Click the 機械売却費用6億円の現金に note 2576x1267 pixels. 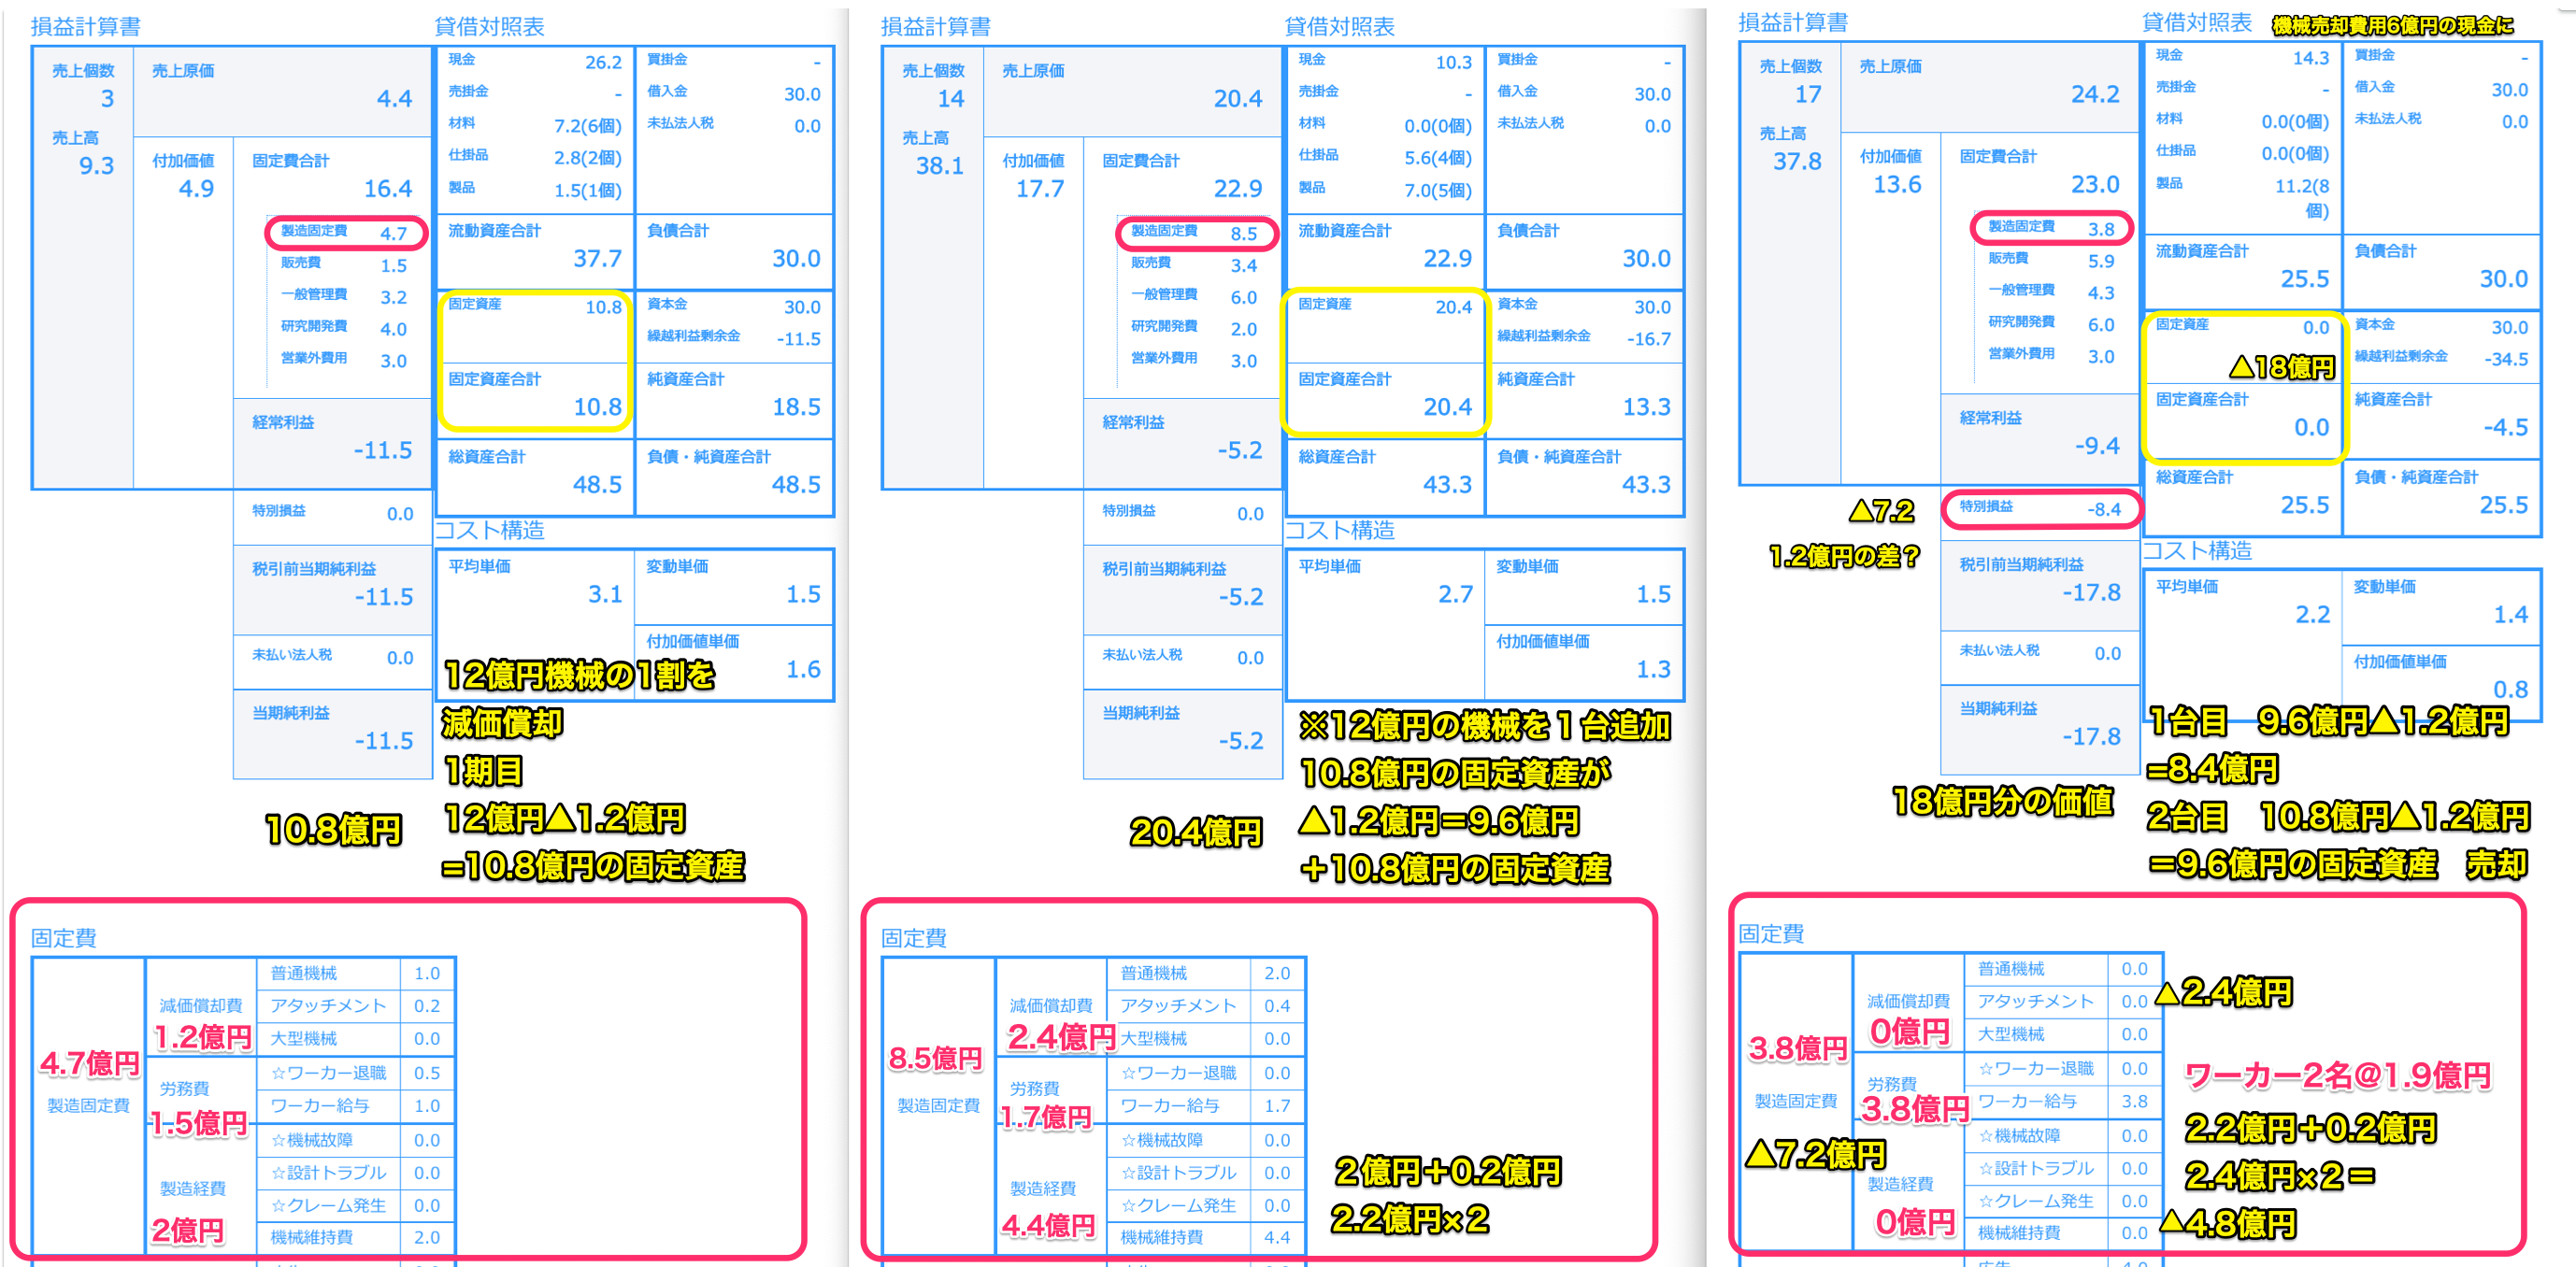2391,26
